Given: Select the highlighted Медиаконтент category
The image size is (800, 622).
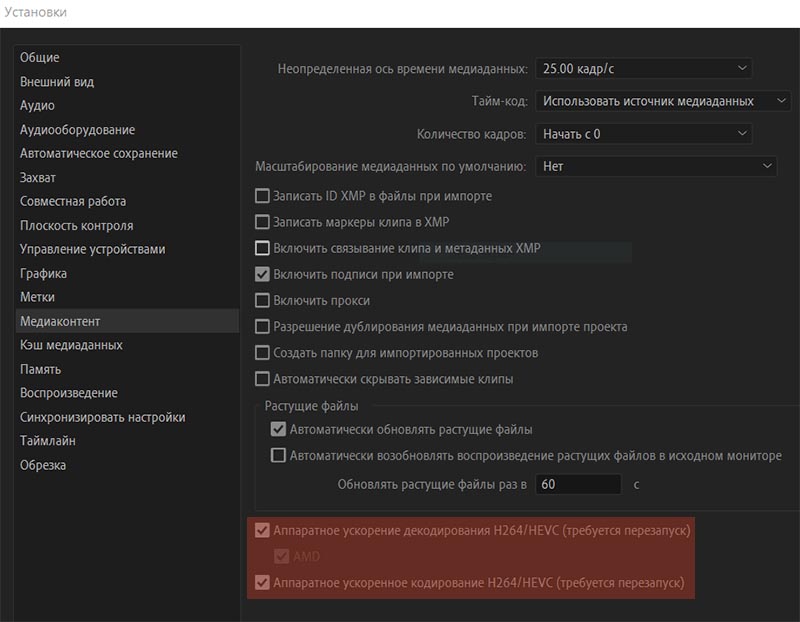Looking at the screenshot, I should 127,321.
